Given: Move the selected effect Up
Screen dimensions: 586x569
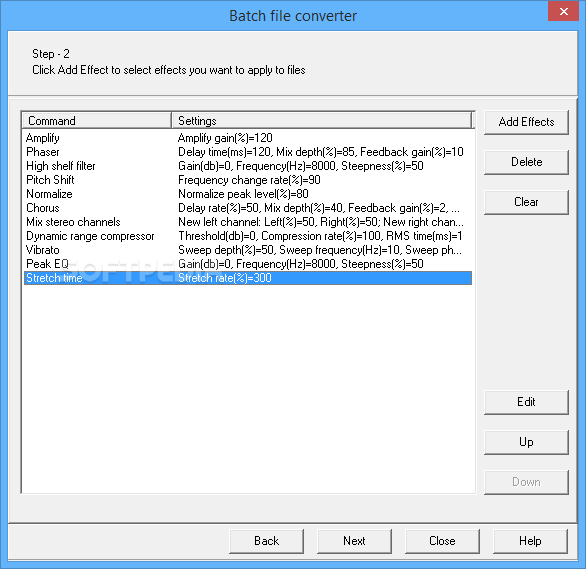Looking at the screenshot, I should point(526,442).
